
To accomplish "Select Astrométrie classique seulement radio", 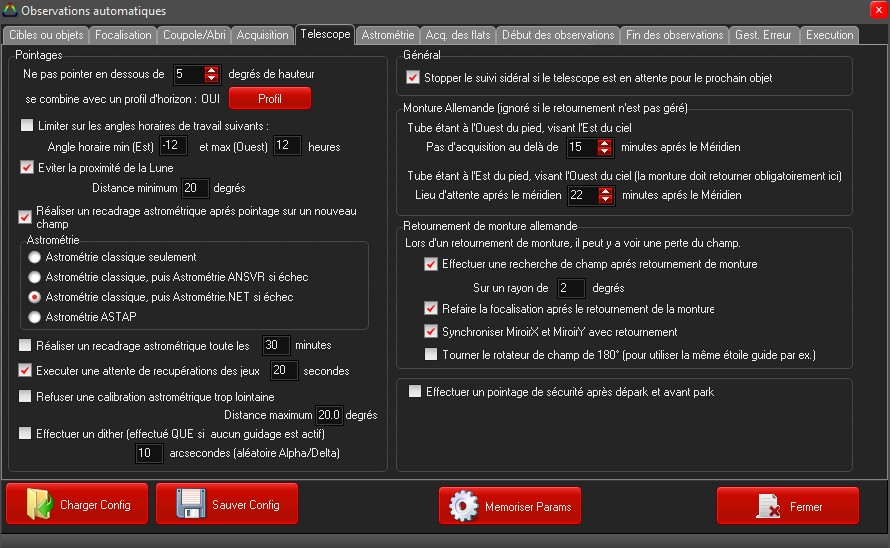I will click(x=35, y=257).
